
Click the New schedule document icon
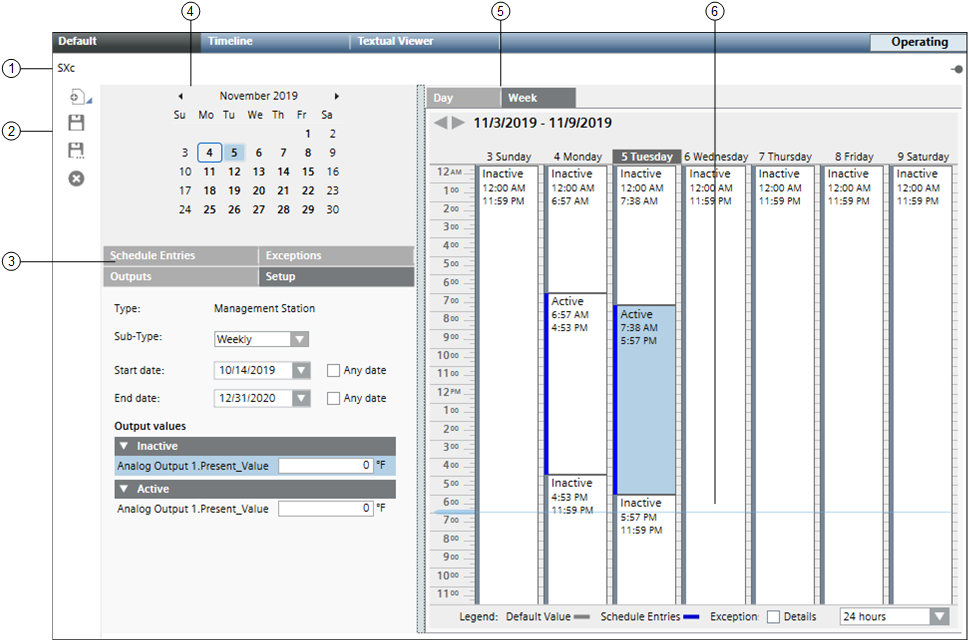pos(76,97)
